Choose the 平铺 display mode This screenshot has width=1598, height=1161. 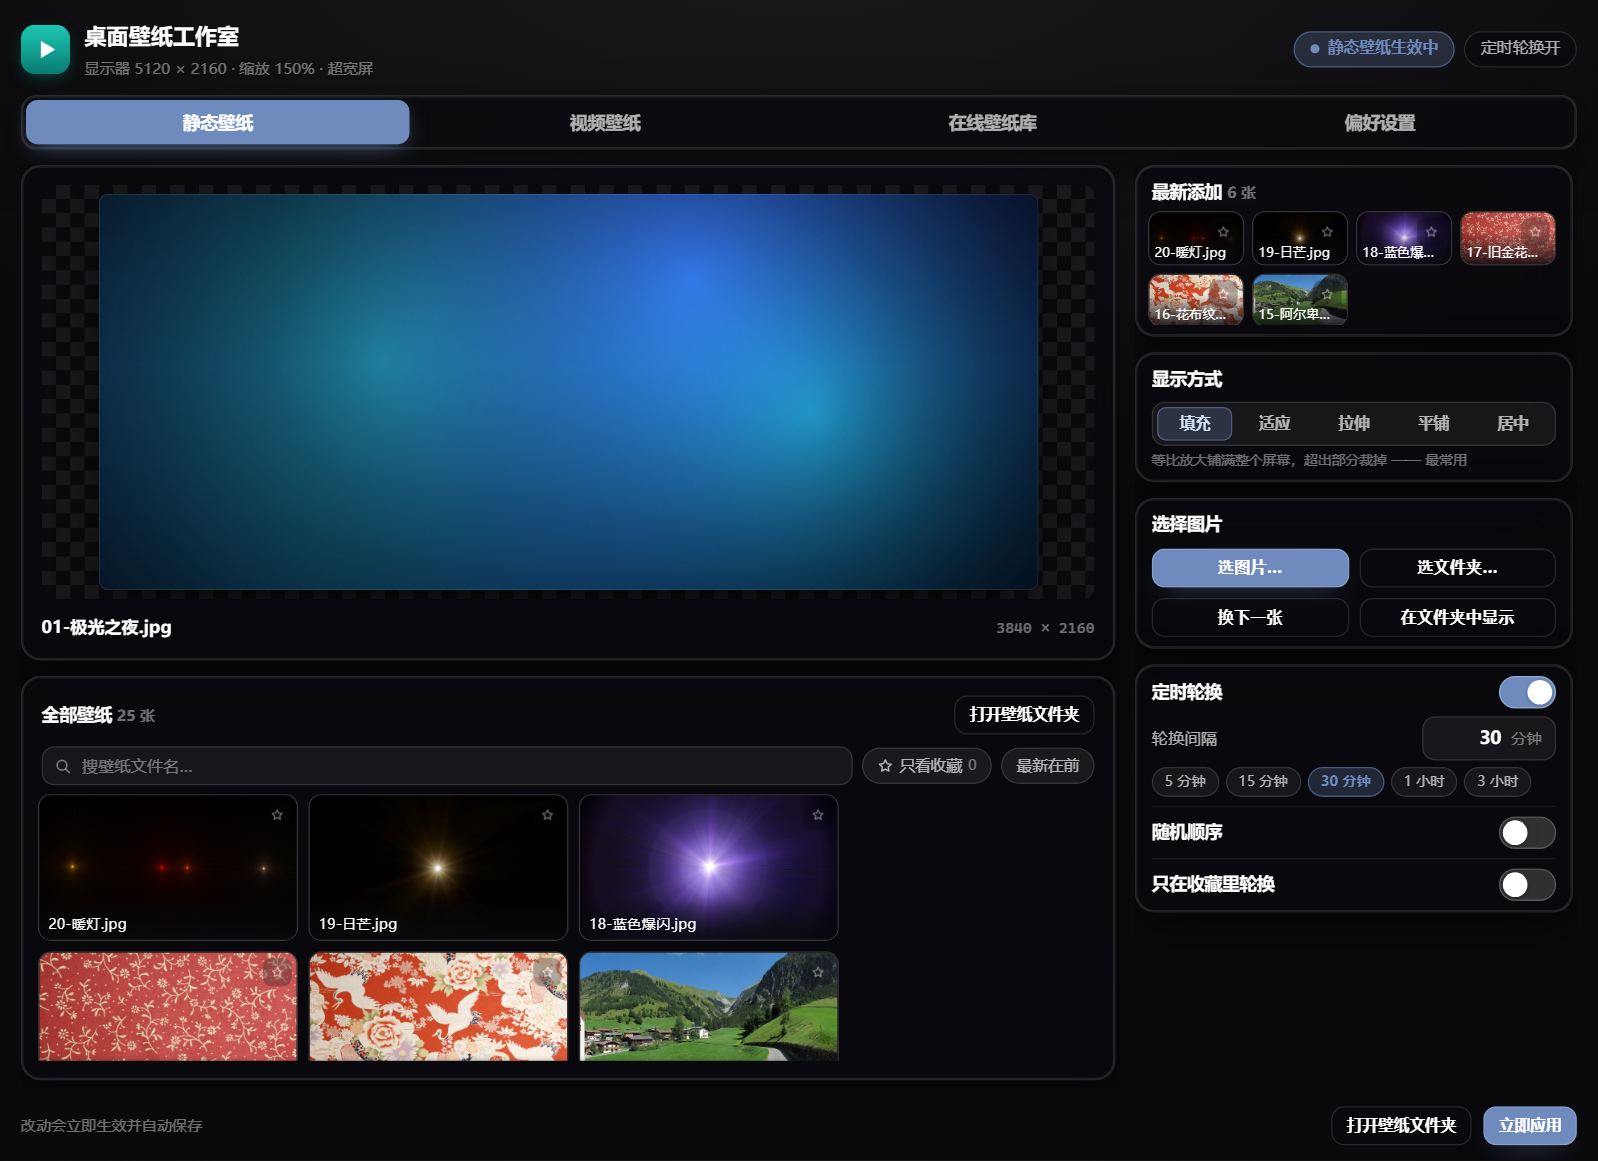coord(1433,423)
